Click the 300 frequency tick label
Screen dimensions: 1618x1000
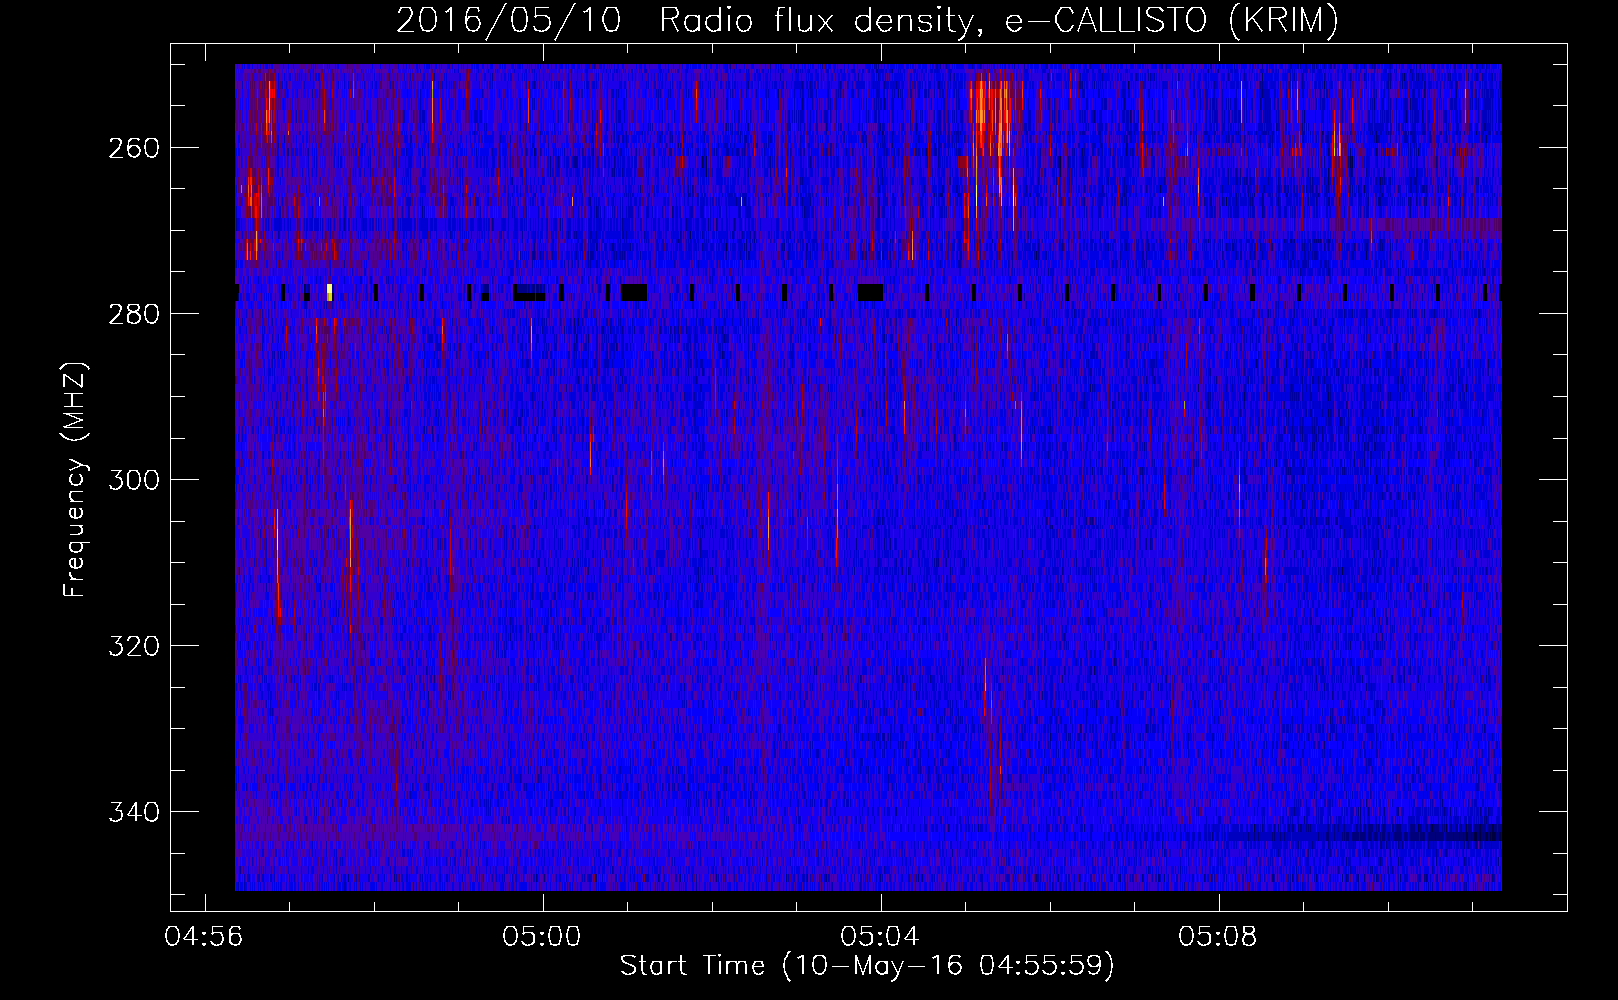(134, 480)
